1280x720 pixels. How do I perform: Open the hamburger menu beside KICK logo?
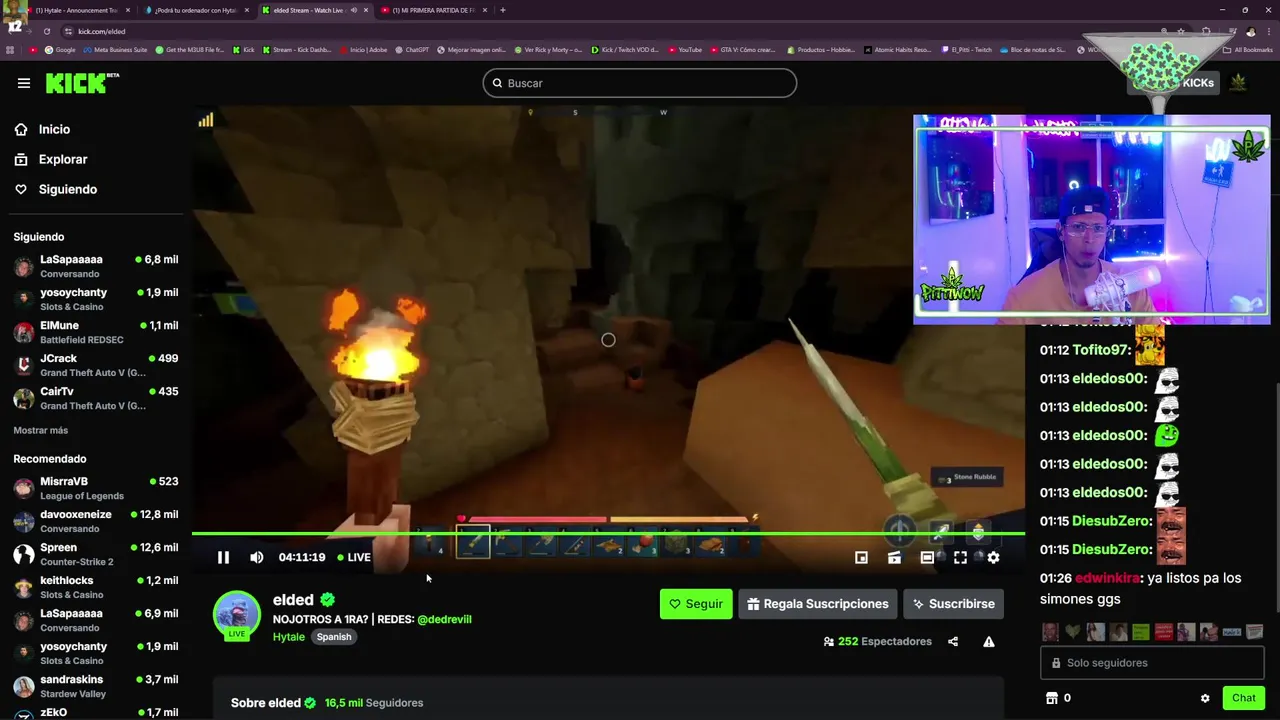(x=24, y=83)
